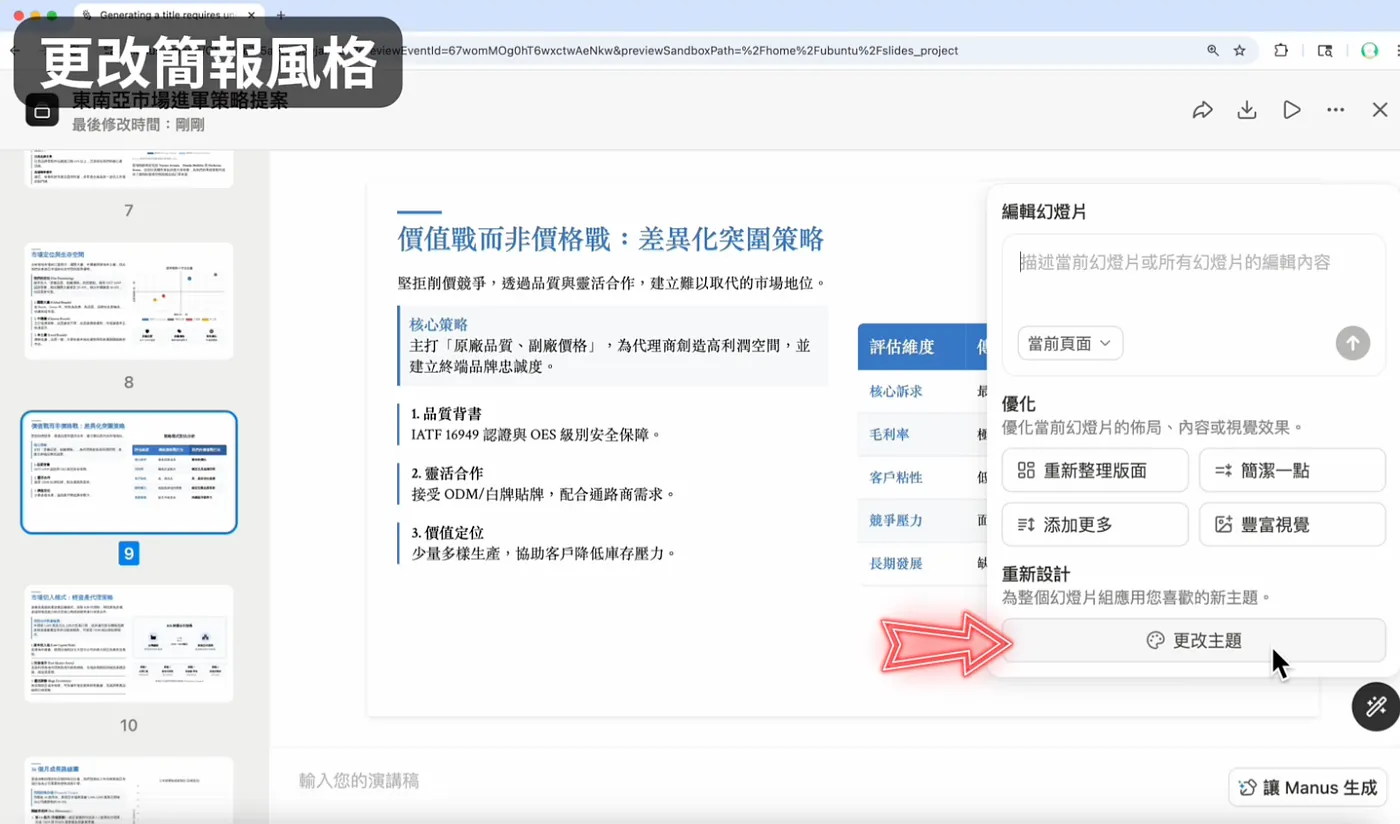Screen dimensions: 1400x824
Task: Click the '2. 靈活合作' list item
Action: [447, 472]
